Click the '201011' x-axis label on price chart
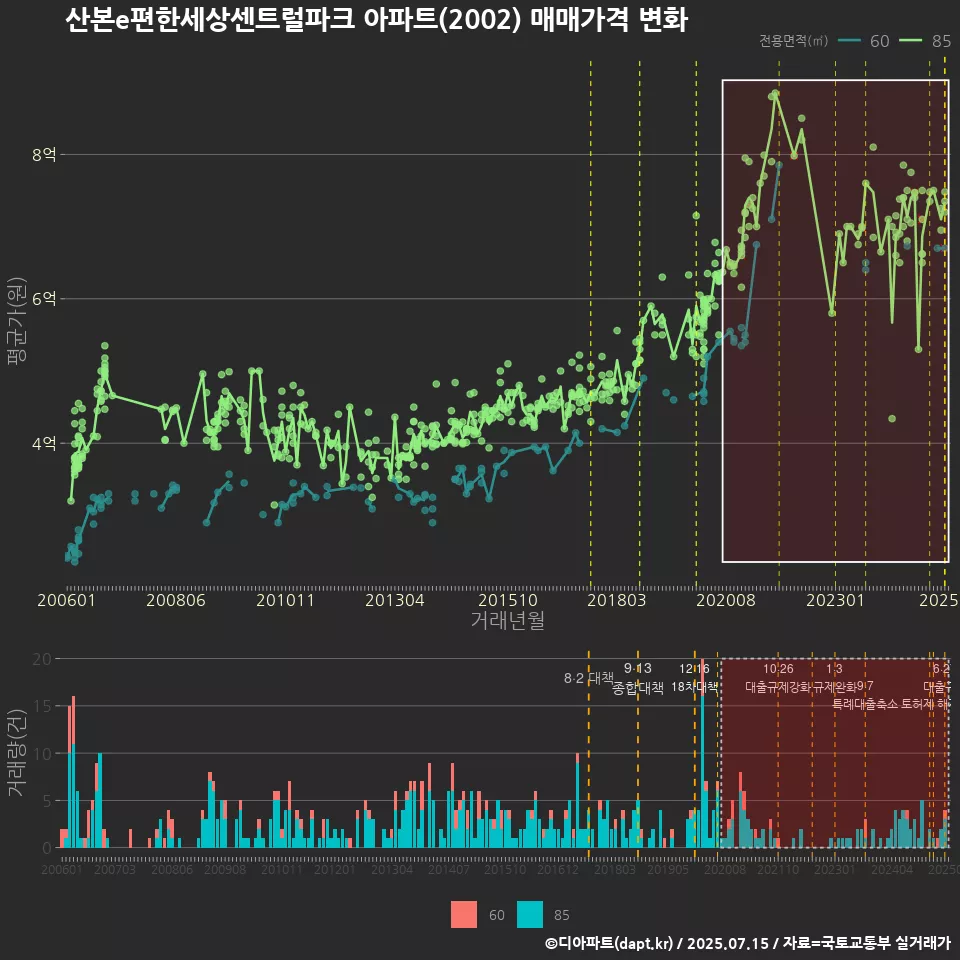This screenshot has height=960, width=960. (x=285, y=600)
